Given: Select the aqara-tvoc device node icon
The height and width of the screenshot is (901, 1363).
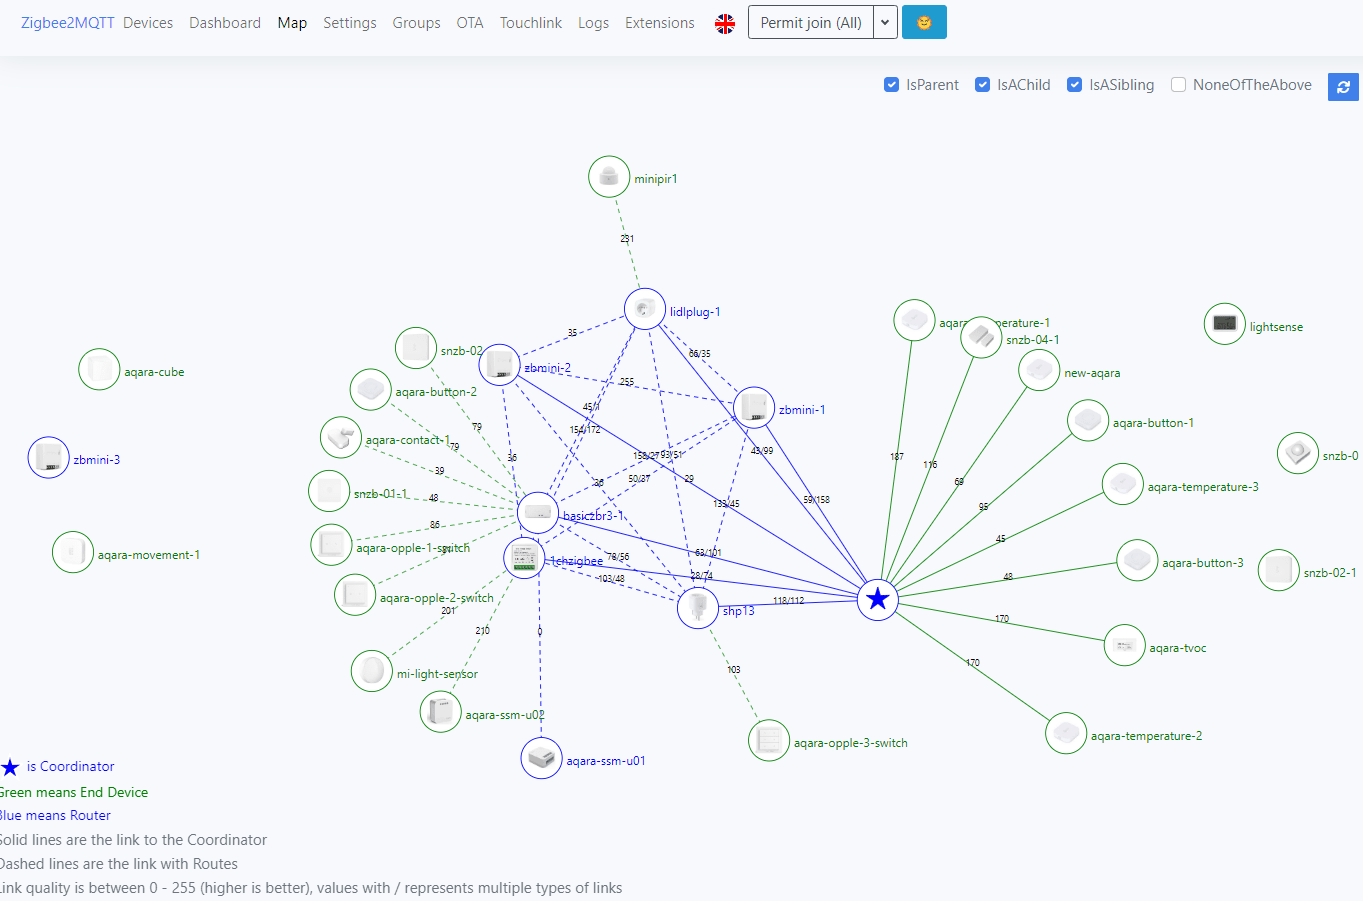Looking at the screenshot, I should (1124, 646).
